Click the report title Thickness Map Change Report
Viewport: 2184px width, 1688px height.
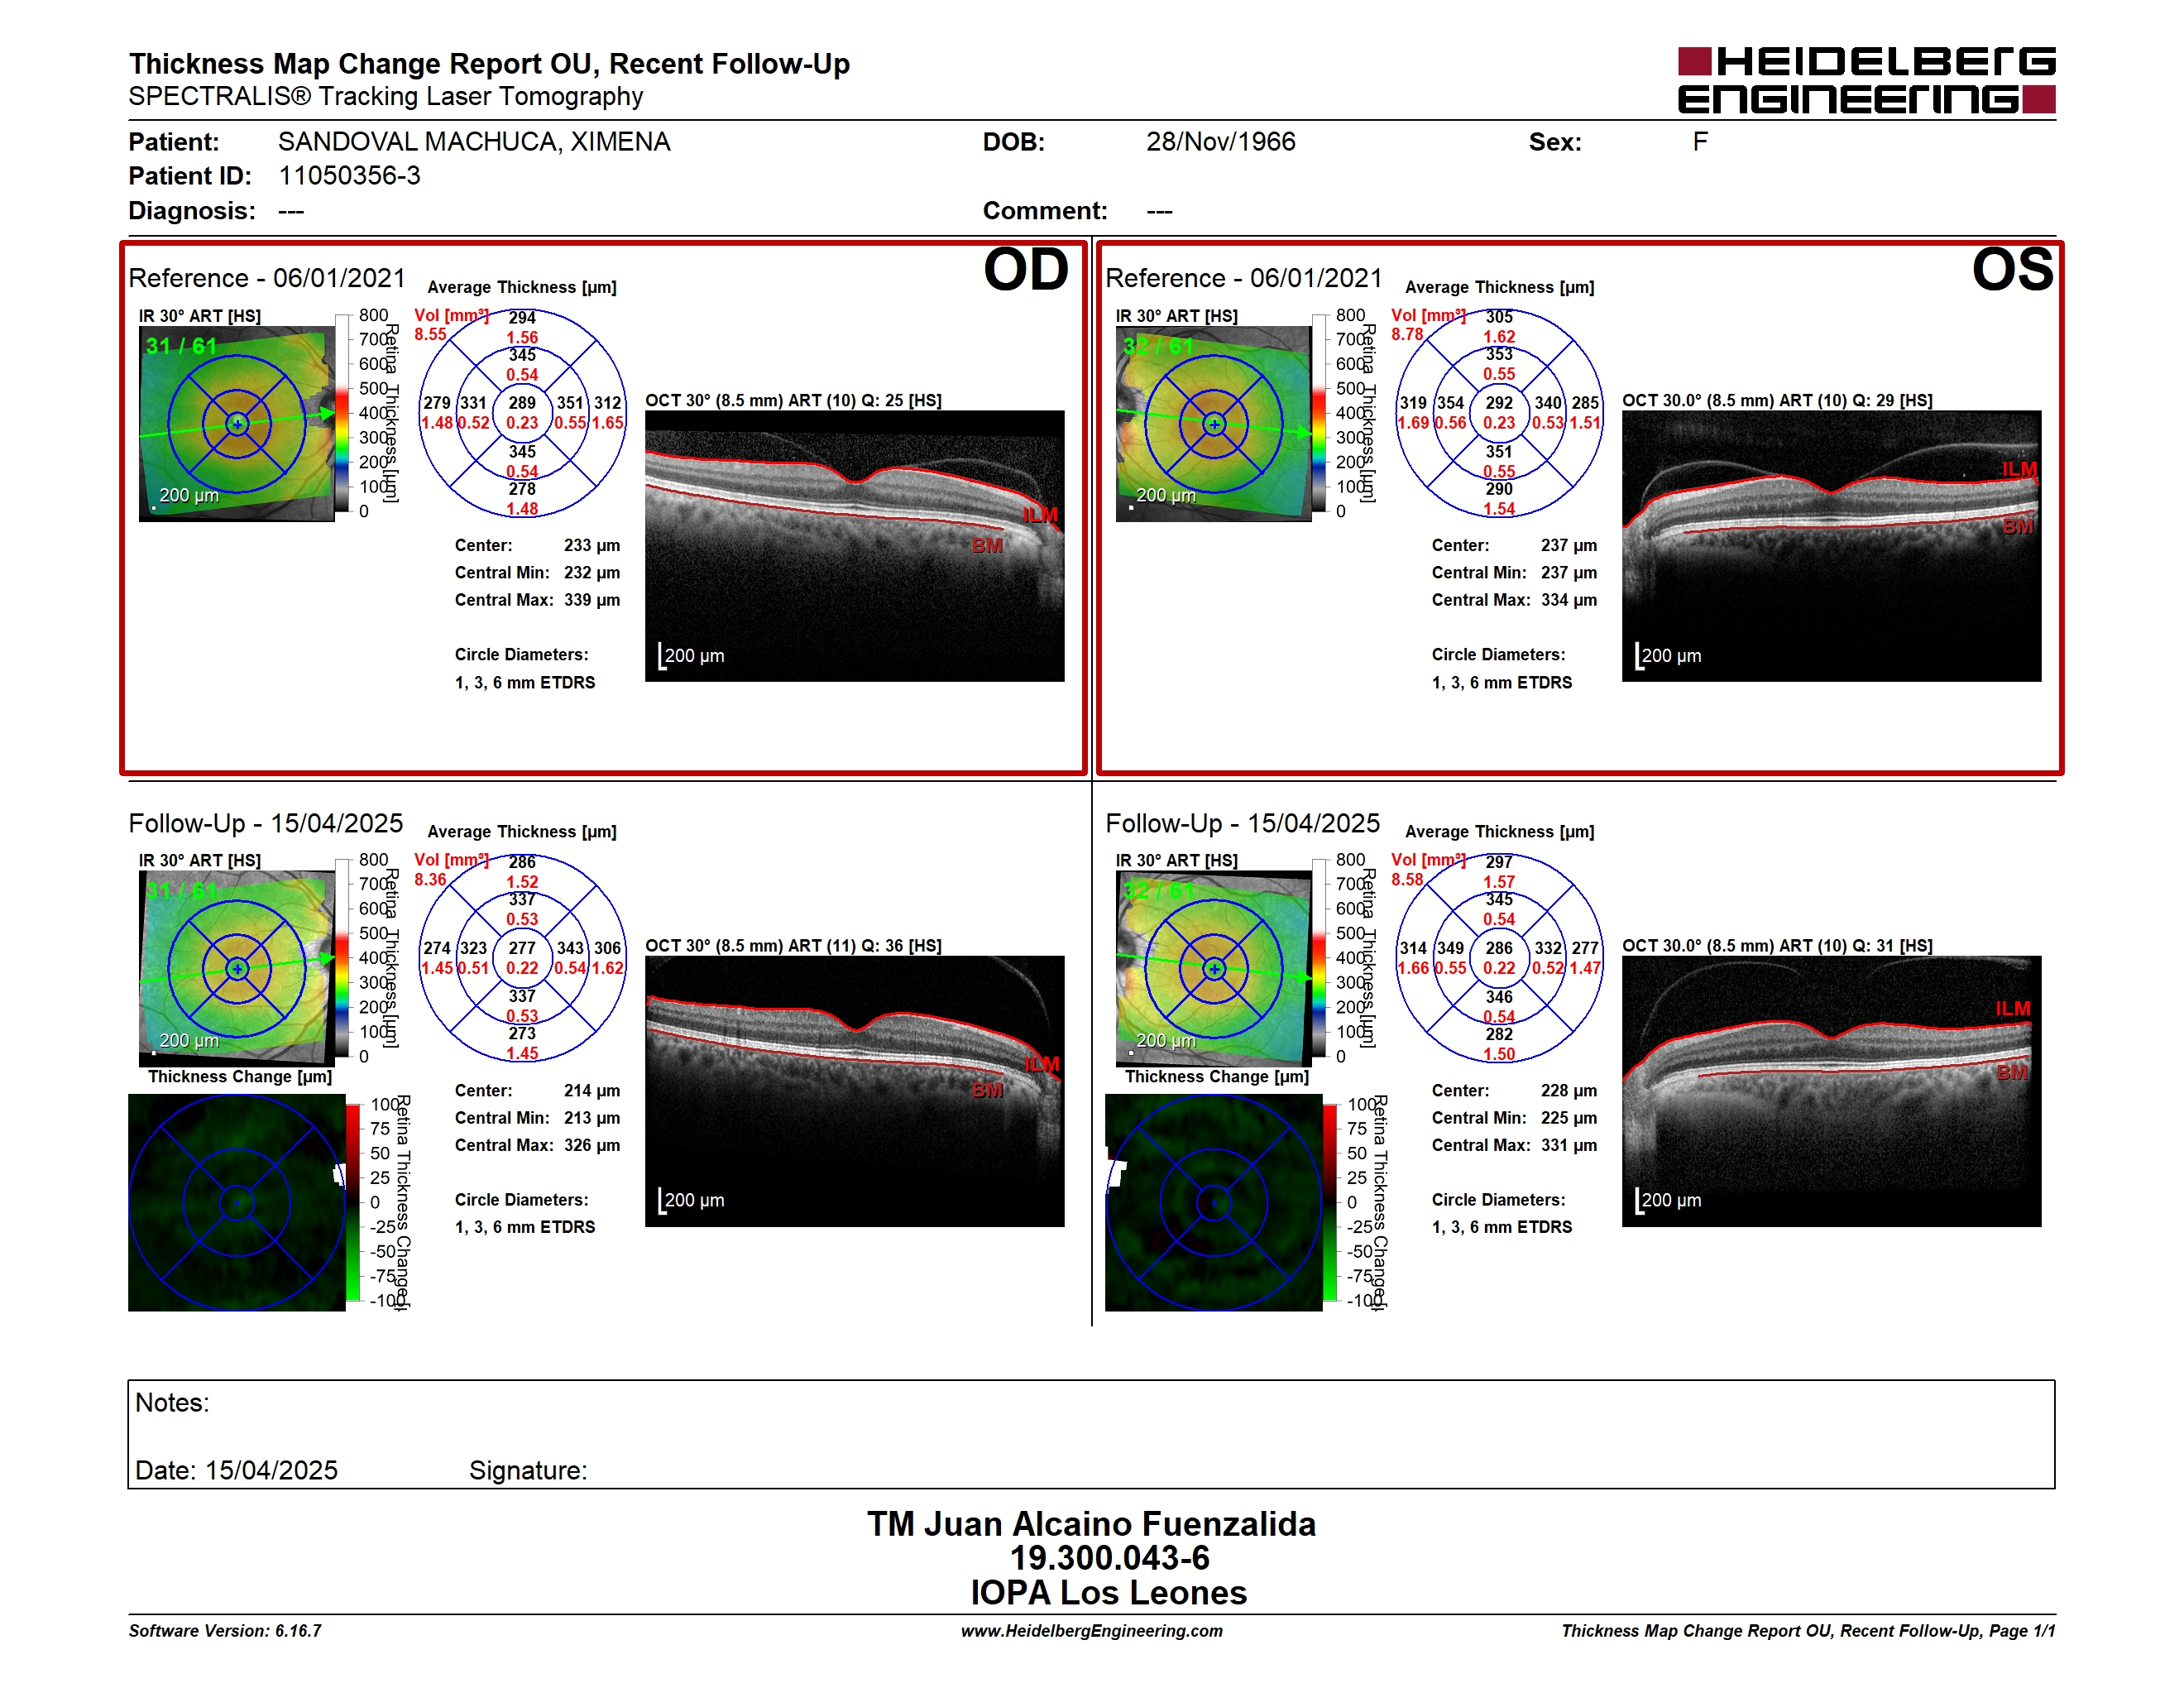488,64
